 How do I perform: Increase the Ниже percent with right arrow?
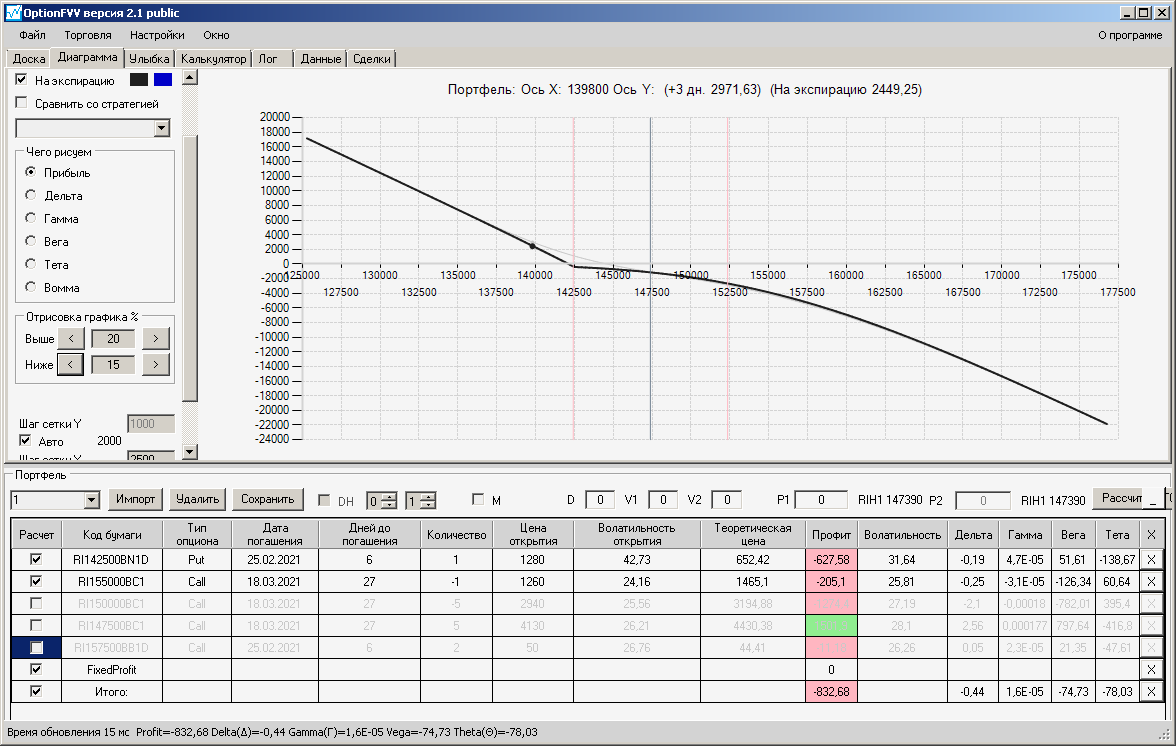click(156, 364)
